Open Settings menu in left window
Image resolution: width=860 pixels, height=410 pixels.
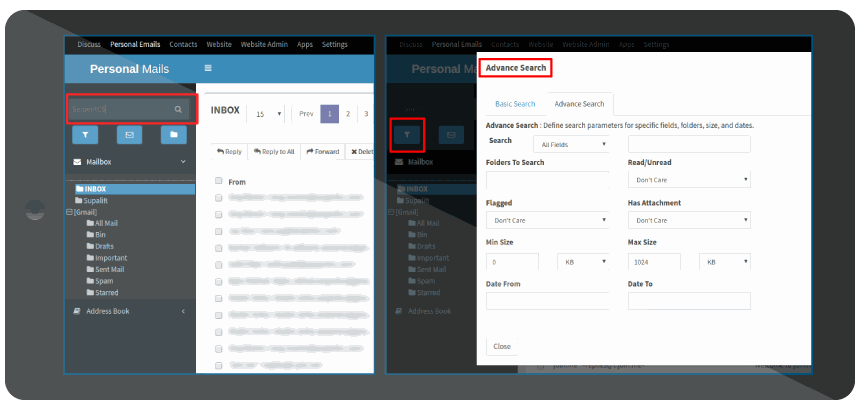pos(335,44)
